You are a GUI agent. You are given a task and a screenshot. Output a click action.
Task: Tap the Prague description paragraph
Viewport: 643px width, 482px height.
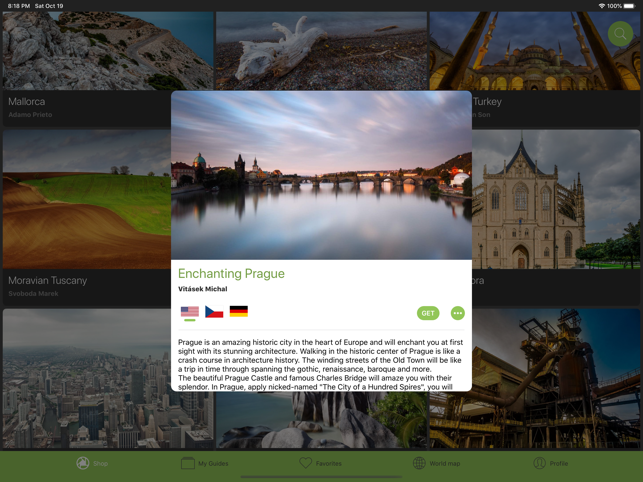321,364
